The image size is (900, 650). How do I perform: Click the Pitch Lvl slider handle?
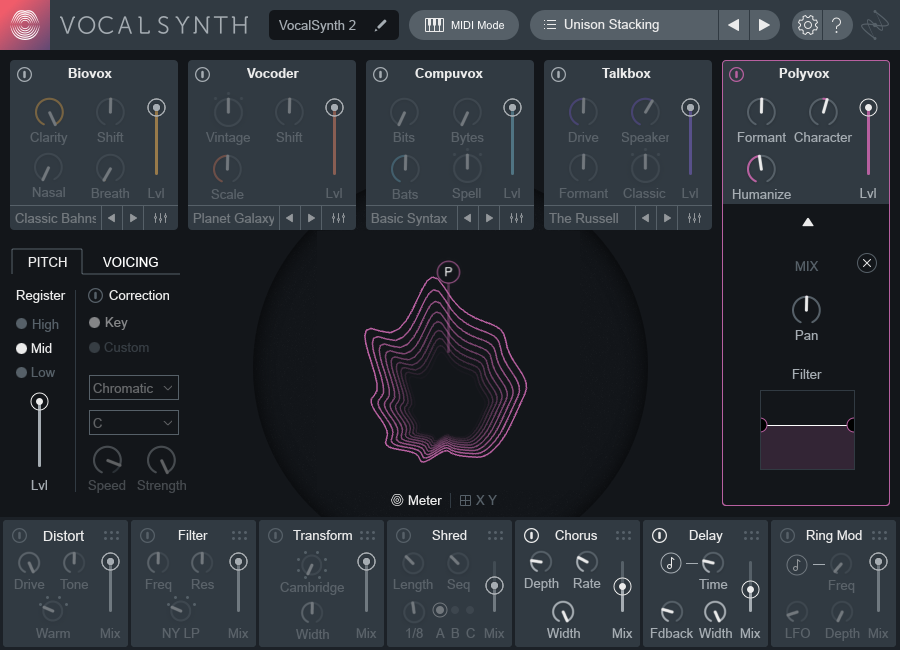coord(39,401)
